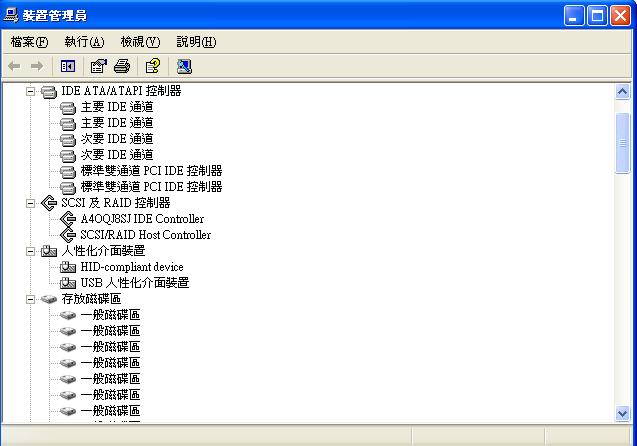637x446 pixels.
Task: Select the 人性化介面裝置 category icon
Action: coord(49,251)
